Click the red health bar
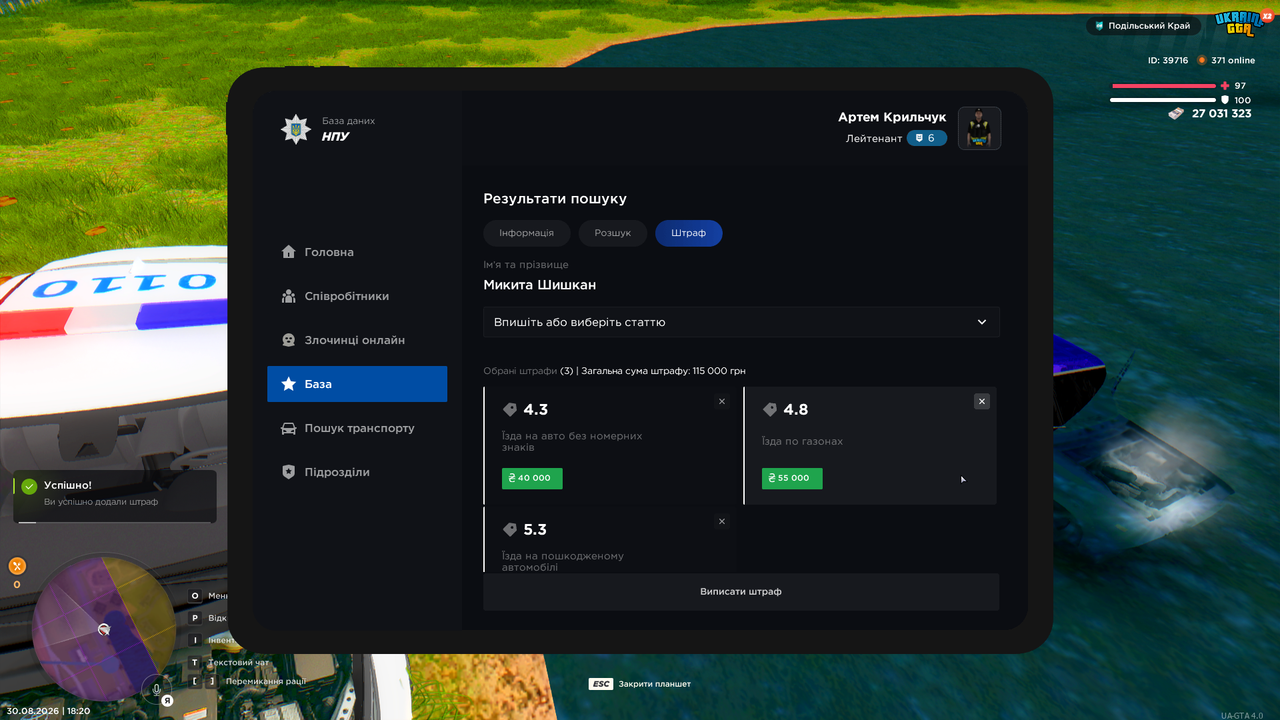The height and width of the screenshot is (720, 1280). (x=1164, y=86)
